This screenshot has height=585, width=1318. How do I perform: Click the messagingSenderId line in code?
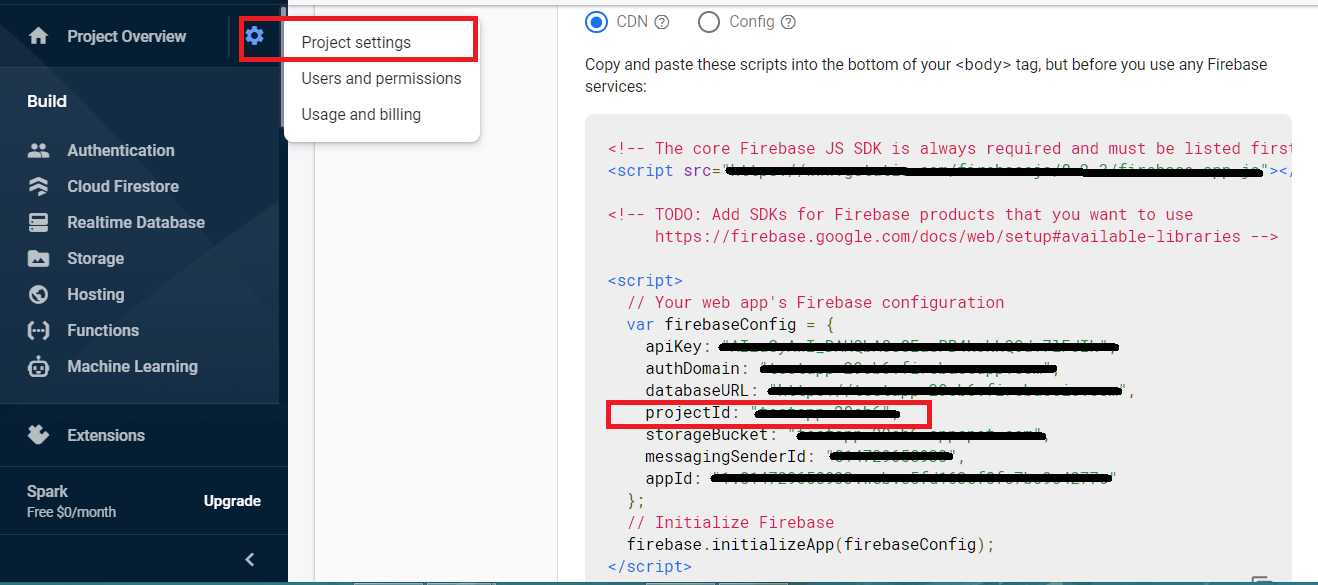click(x=807, y=457)
